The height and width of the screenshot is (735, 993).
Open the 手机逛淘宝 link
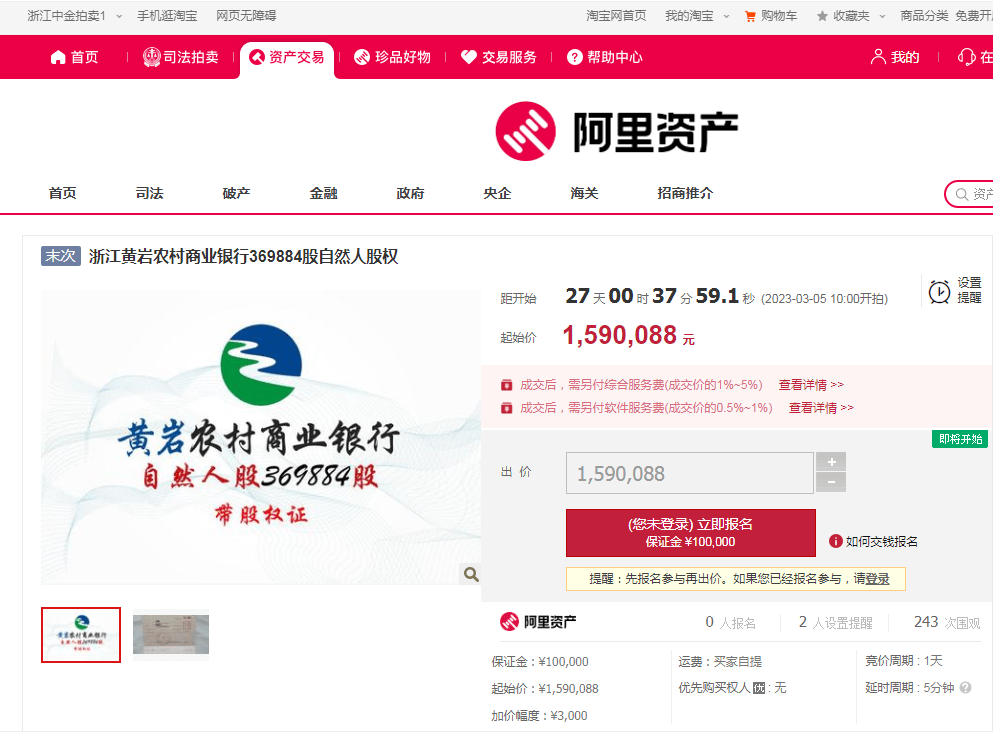[167, 16]
